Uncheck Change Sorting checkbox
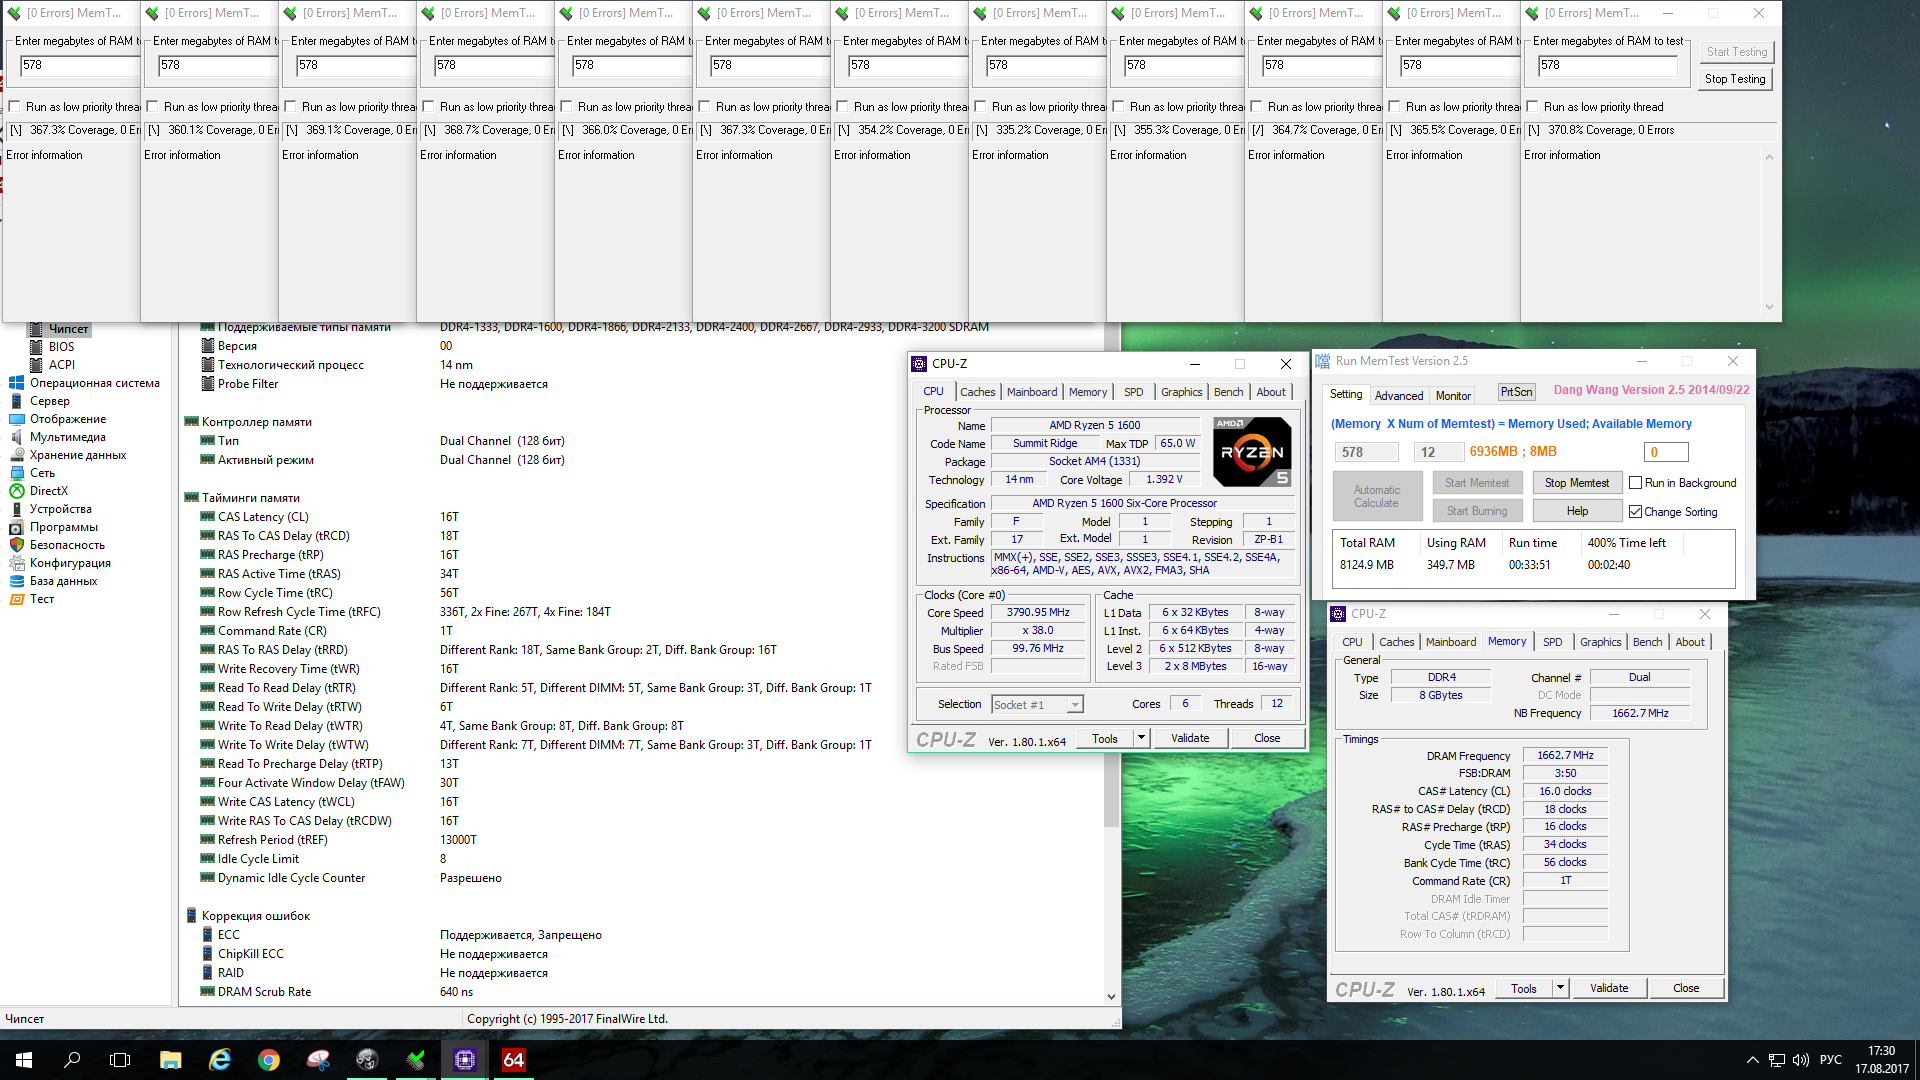This screenshot has width=1920, height=1080. [x=1636, y=512]
